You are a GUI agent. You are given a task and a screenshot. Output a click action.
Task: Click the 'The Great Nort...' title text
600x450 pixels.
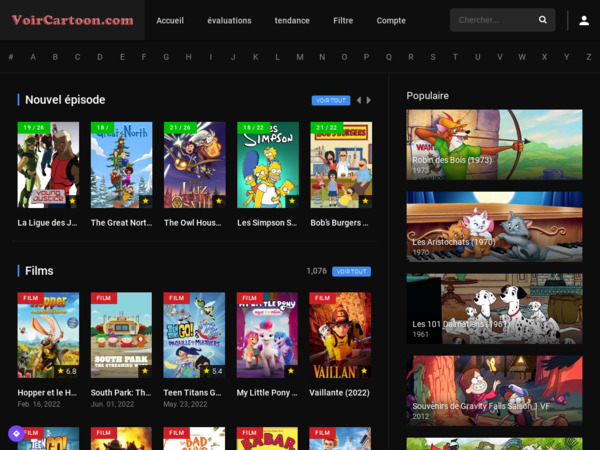(x=121, y=223)
